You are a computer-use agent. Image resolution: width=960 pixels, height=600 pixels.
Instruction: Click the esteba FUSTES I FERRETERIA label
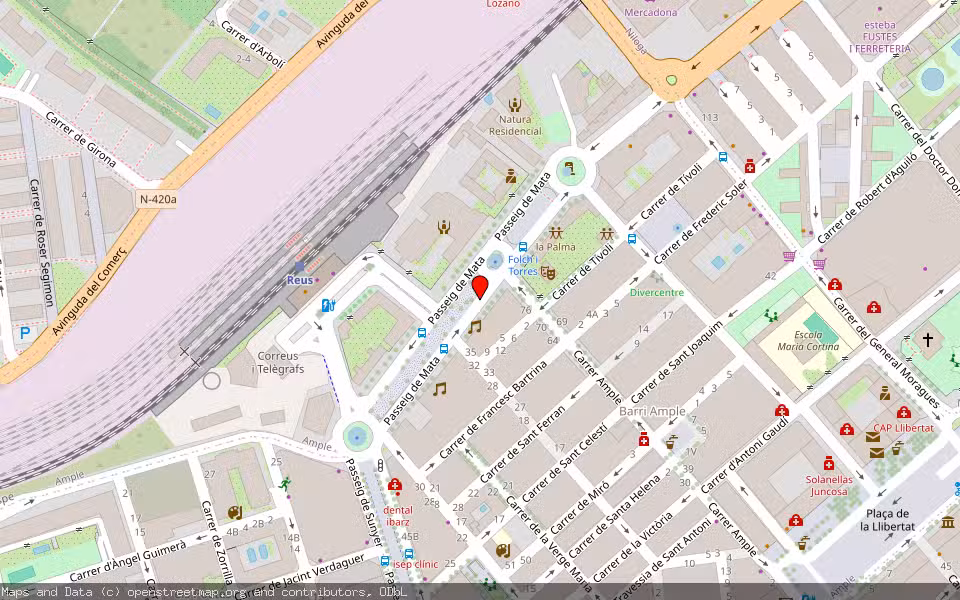tap(880, 37)
